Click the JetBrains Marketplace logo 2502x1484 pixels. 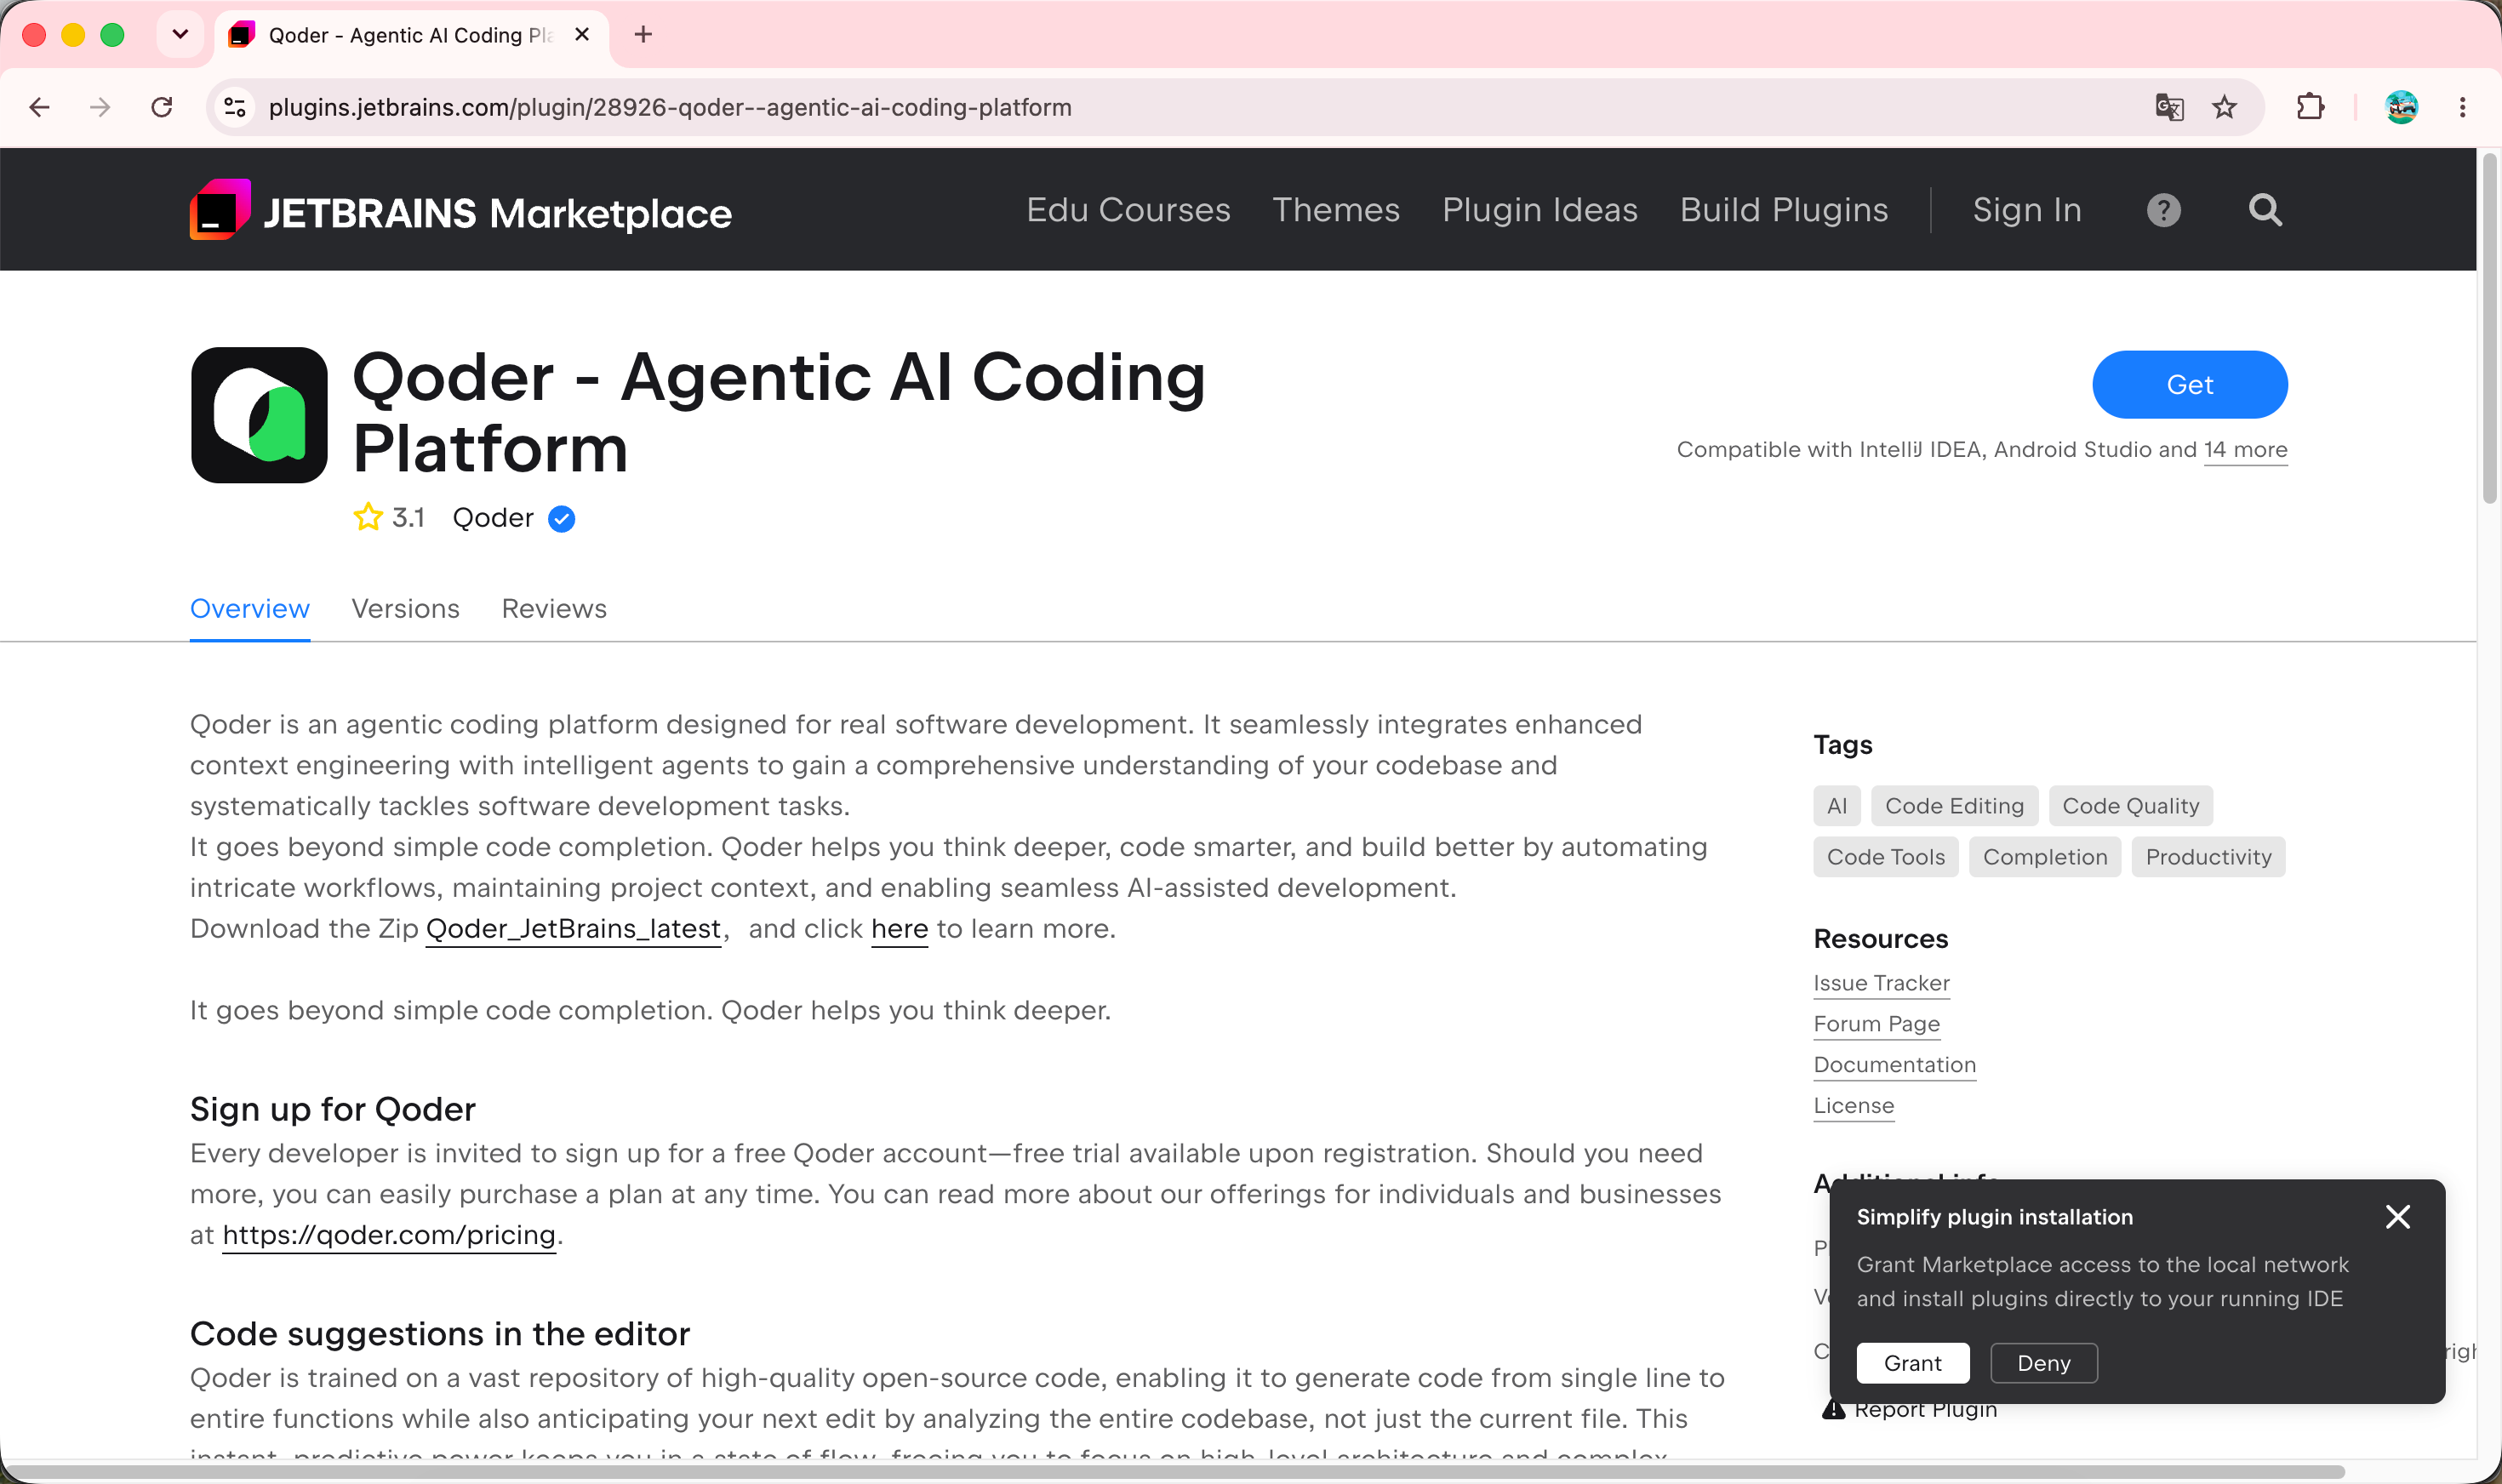[461, 210]
